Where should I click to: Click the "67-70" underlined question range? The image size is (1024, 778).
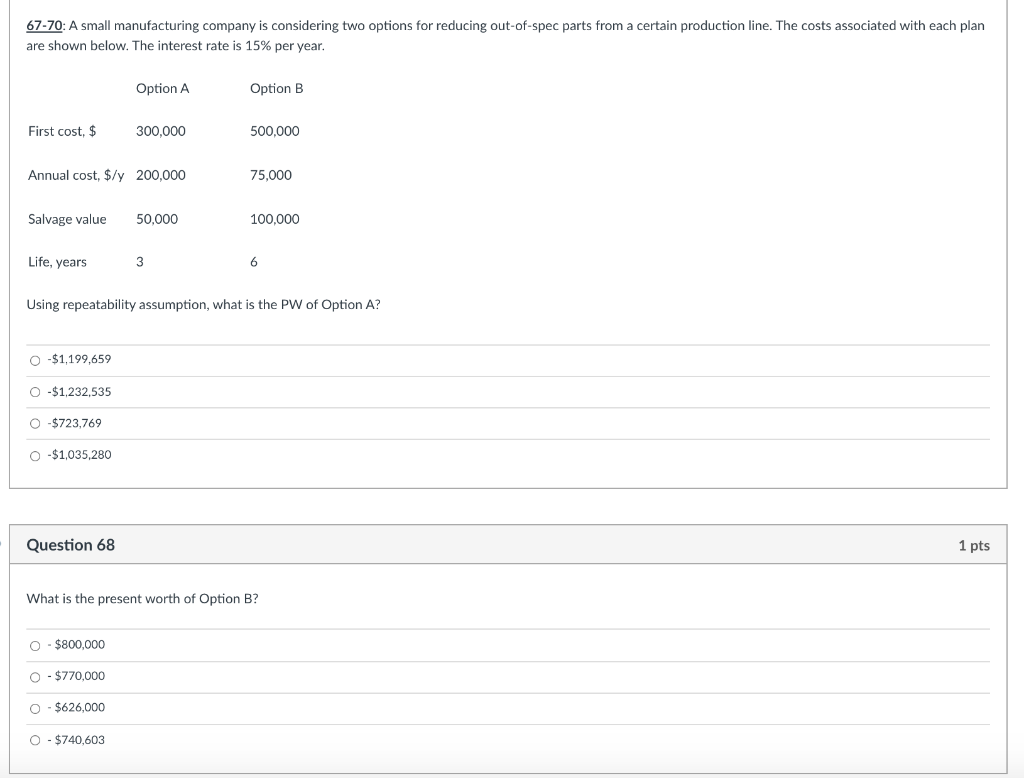point(44,25)
